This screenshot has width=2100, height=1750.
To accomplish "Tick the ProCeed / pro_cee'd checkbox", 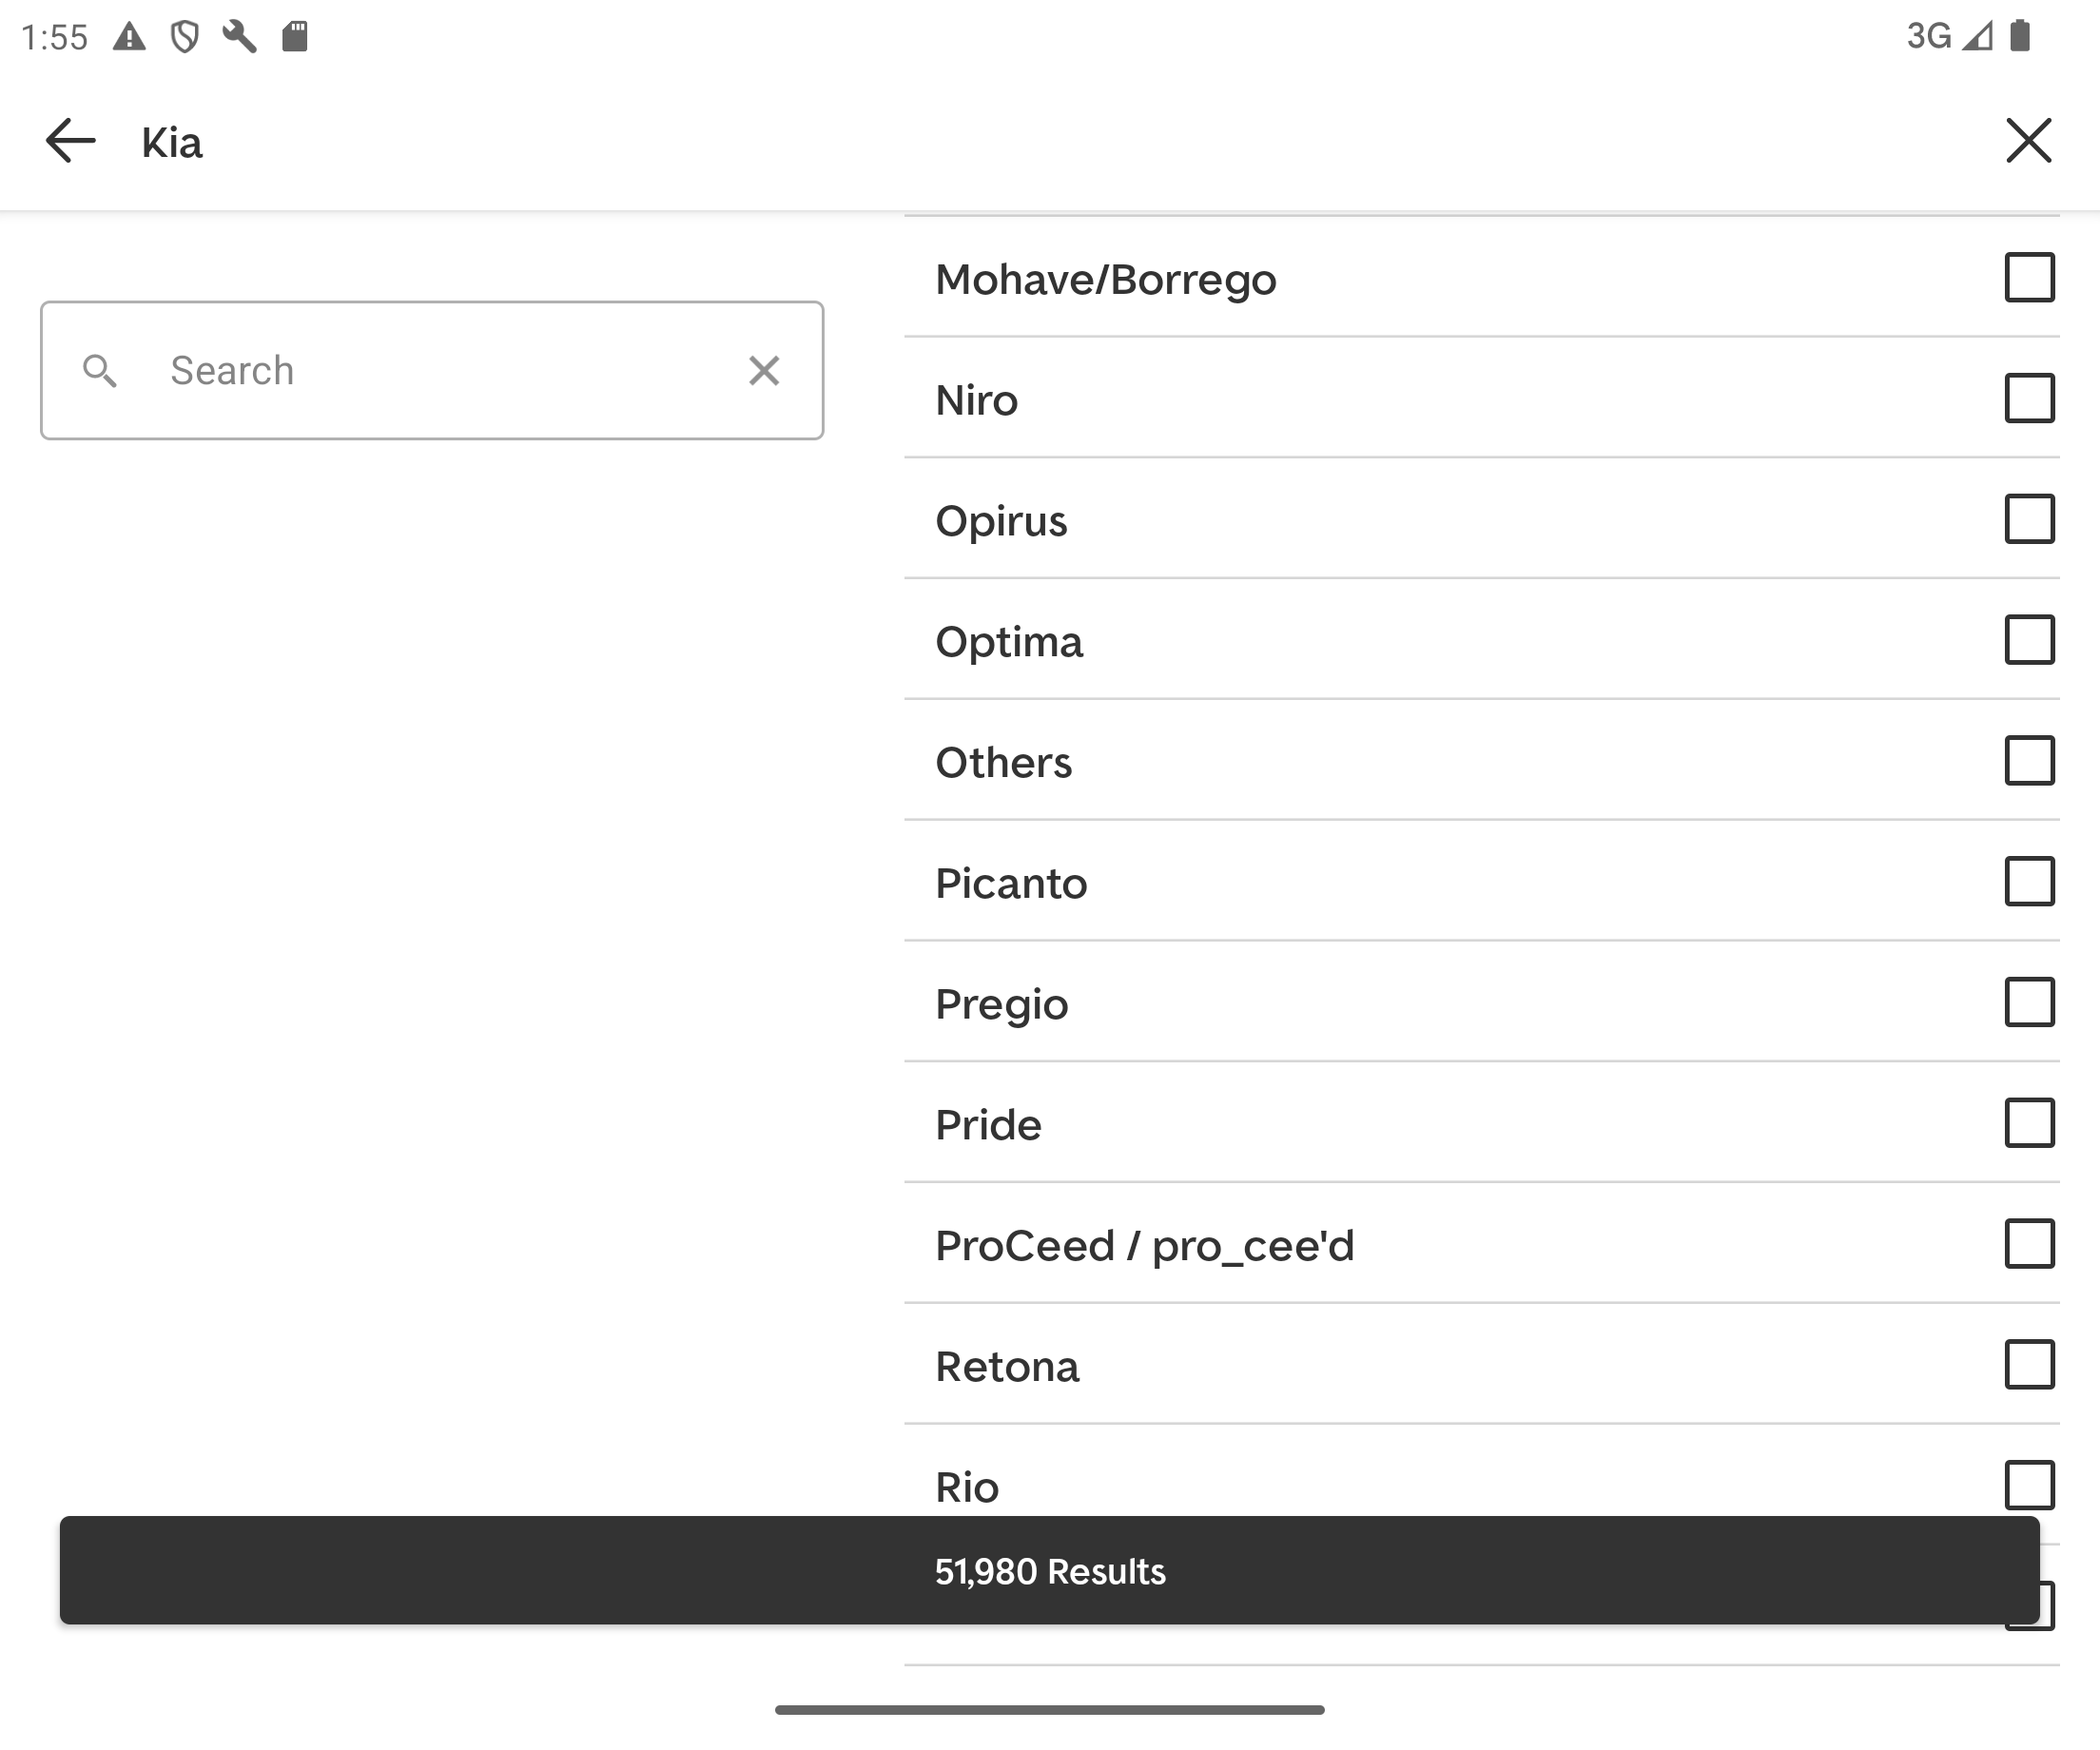I will (x=2029, y=1243).
